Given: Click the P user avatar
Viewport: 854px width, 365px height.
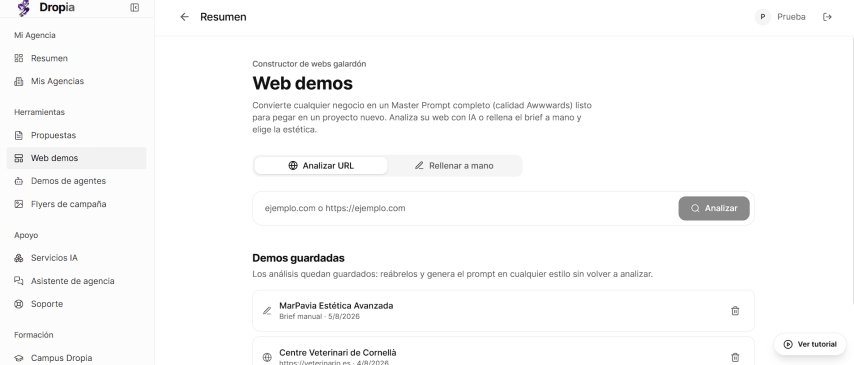Looking at the screenshot, I should click(762, 17).
